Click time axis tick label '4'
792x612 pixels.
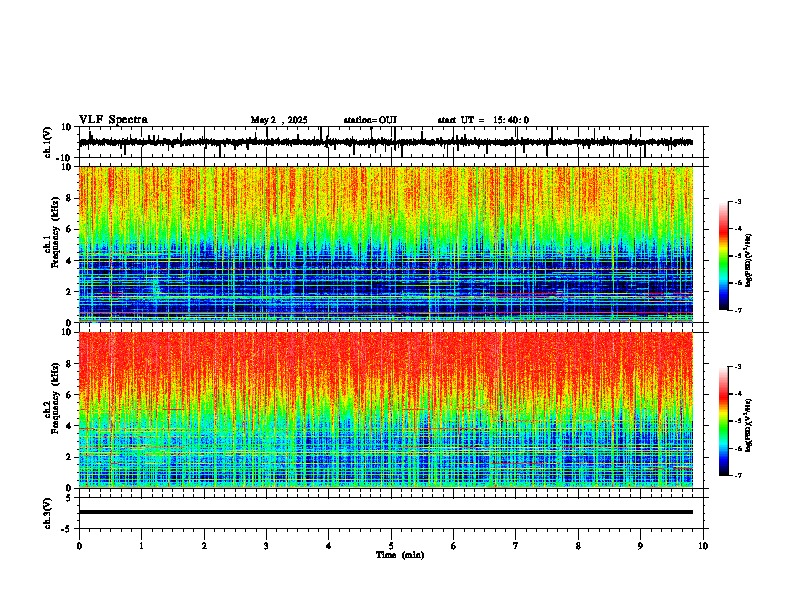click(x=329, y=546)
